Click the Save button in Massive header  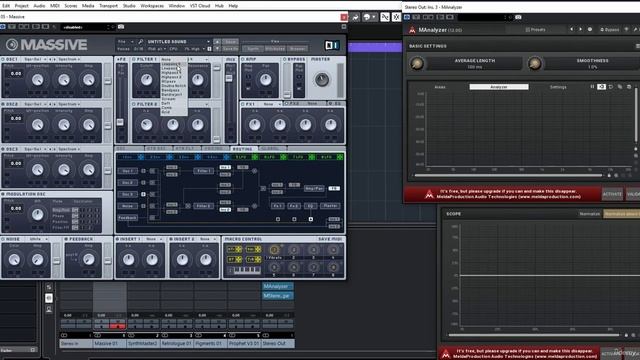(x=231, y=42)
